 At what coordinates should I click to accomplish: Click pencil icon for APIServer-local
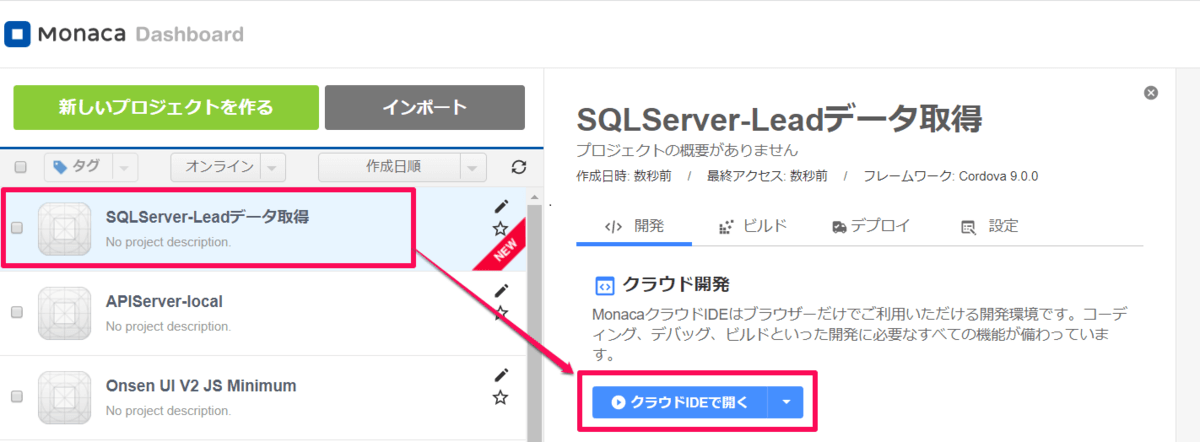pyautogui.click(x=501, y=290)
